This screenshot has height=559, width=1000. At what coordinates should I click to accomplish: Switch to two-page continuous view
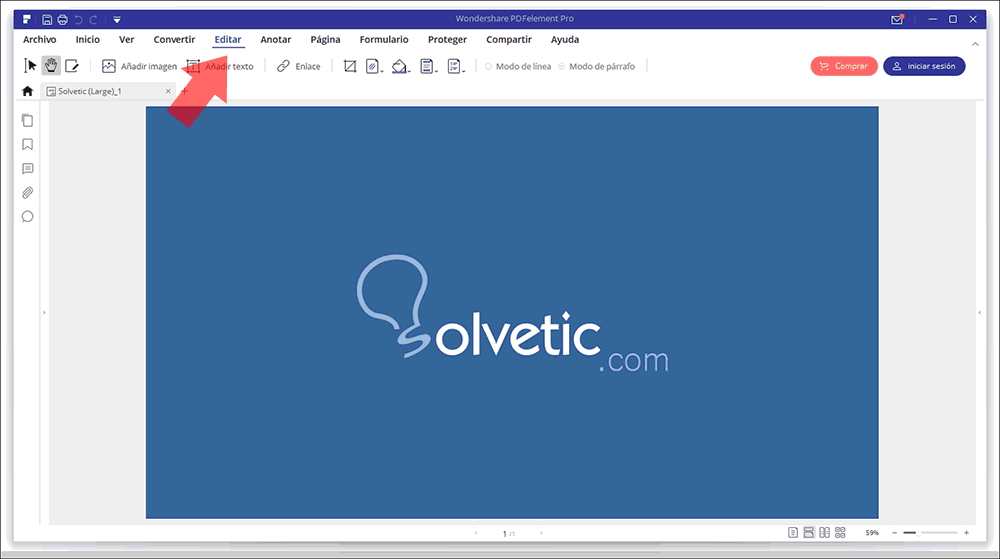(x=841, y=532)
